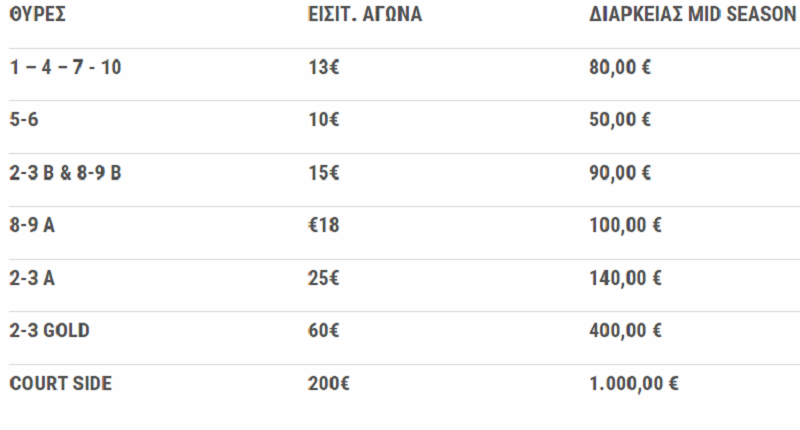
Task: Click the €18 match ticket price
Action: point(323,225)
